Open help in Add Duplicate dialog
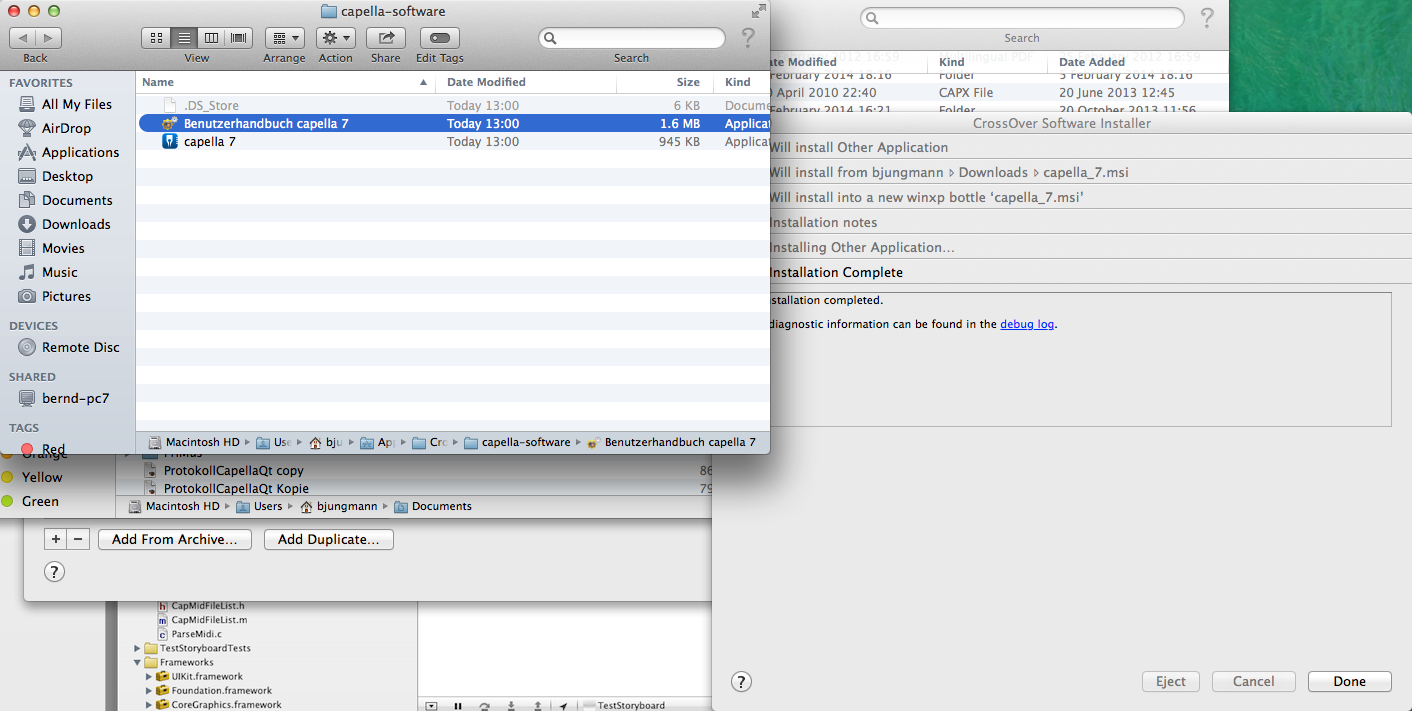 coord(55,572)
